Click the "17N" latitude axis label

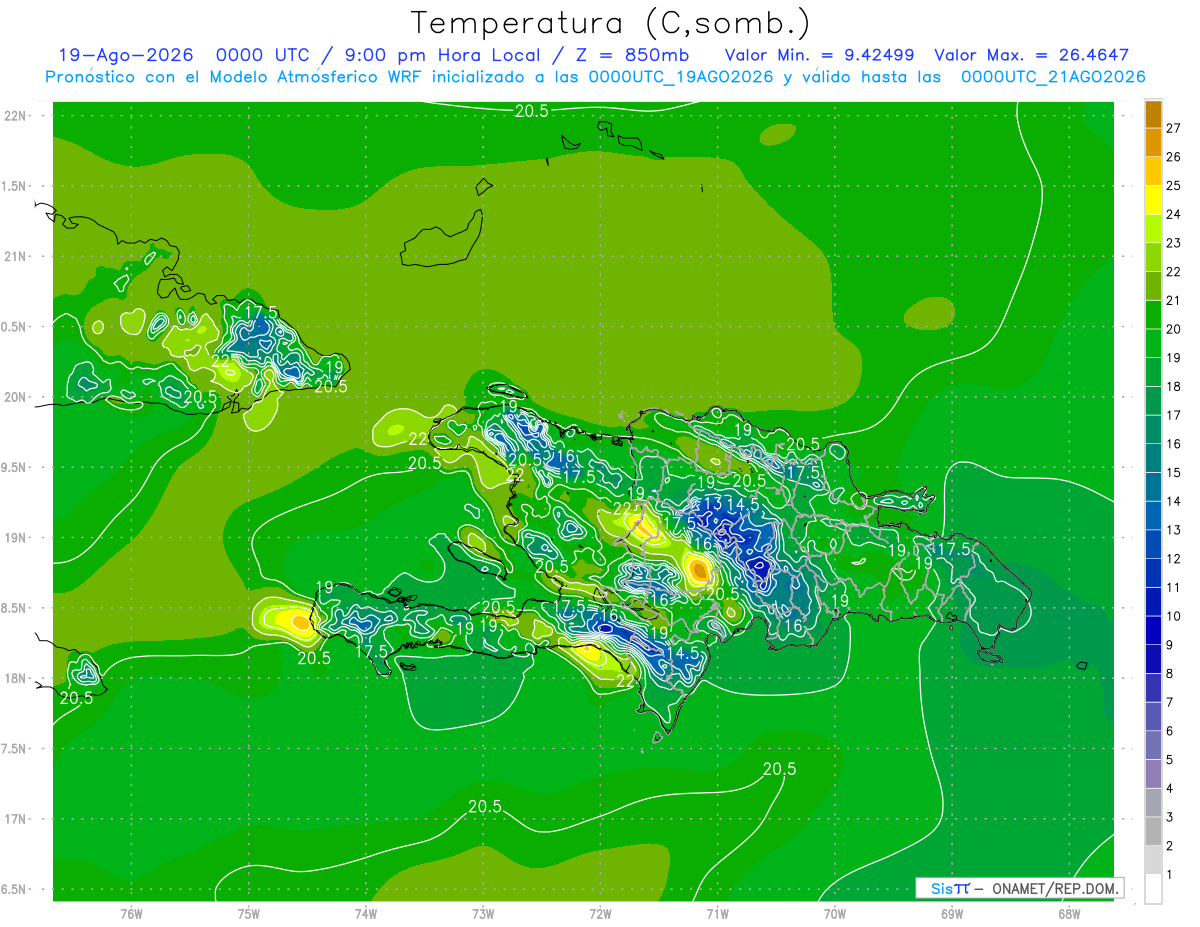coord(15,819)
